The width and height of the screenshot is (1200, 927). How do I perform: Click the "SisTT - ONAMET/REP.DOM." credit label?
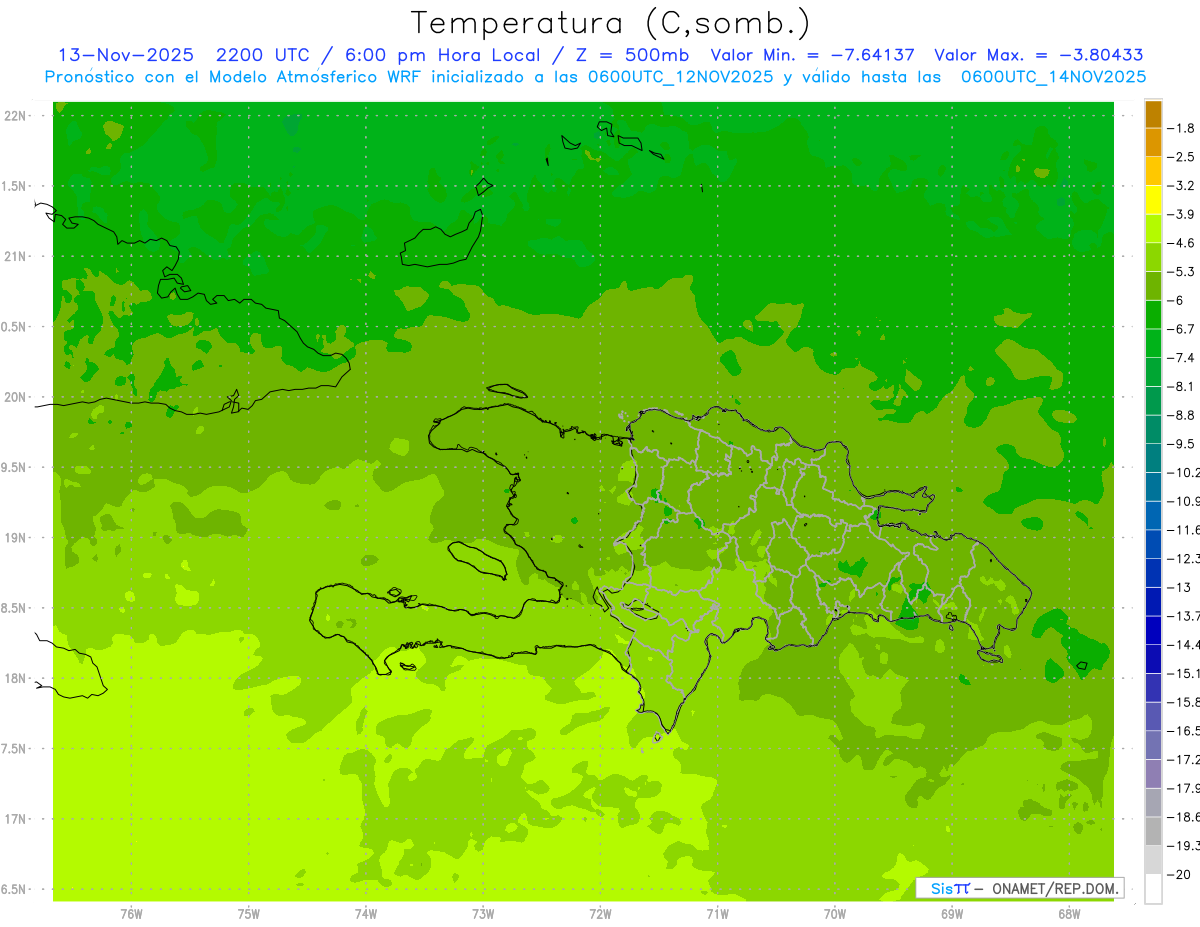point(1020,888)
